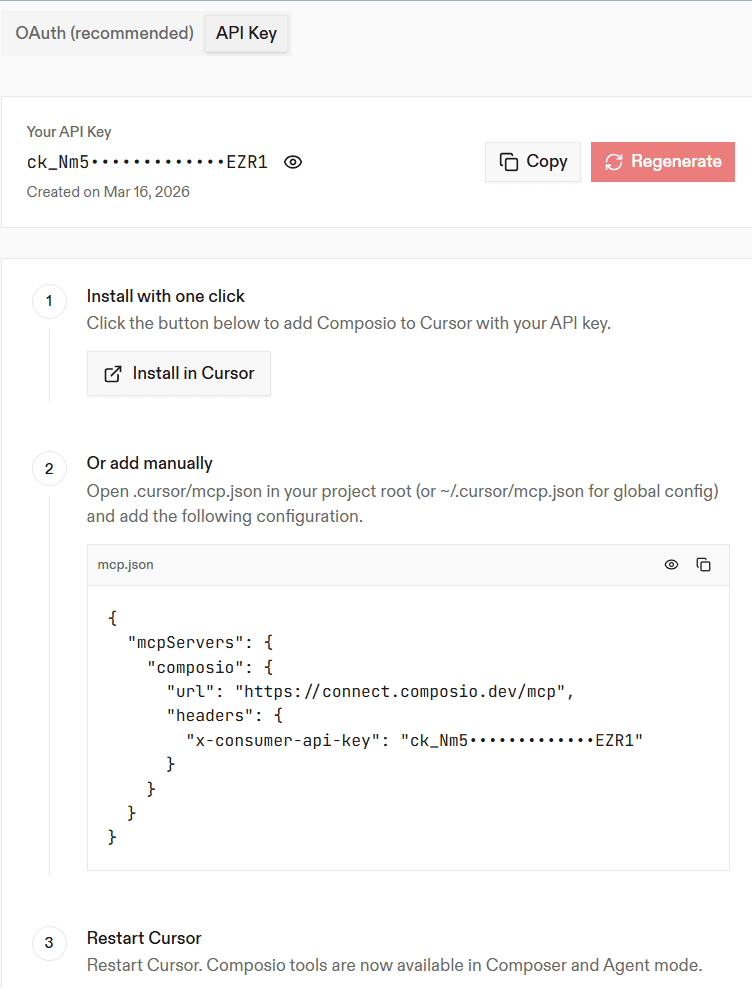
Task: Click the 'Or add manually' heading
Action: (149, 463)
